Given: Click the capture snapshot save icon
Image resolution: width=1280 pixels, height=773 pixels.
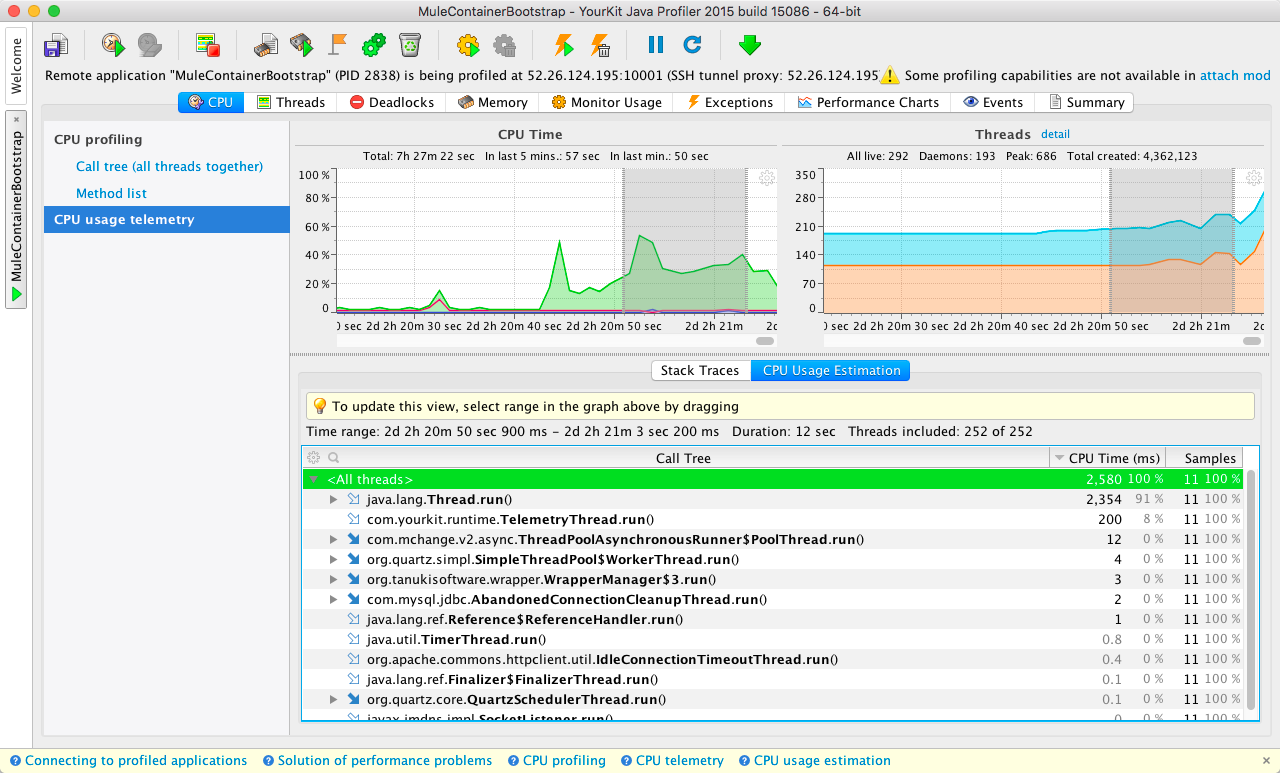Looking at the screenshot, I should 56,45.
